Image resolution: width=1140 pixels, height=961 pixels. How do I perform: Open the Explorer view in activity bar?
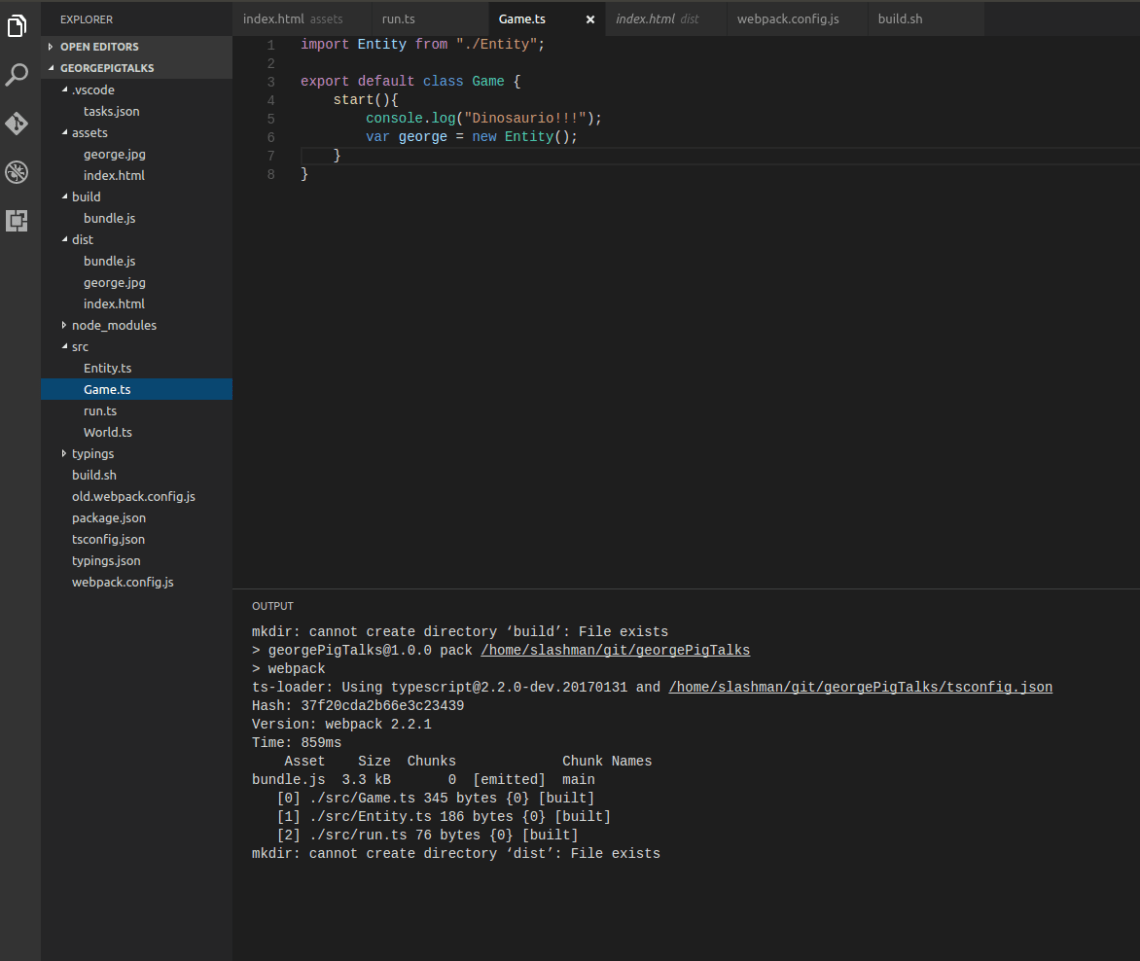point(17,26)
